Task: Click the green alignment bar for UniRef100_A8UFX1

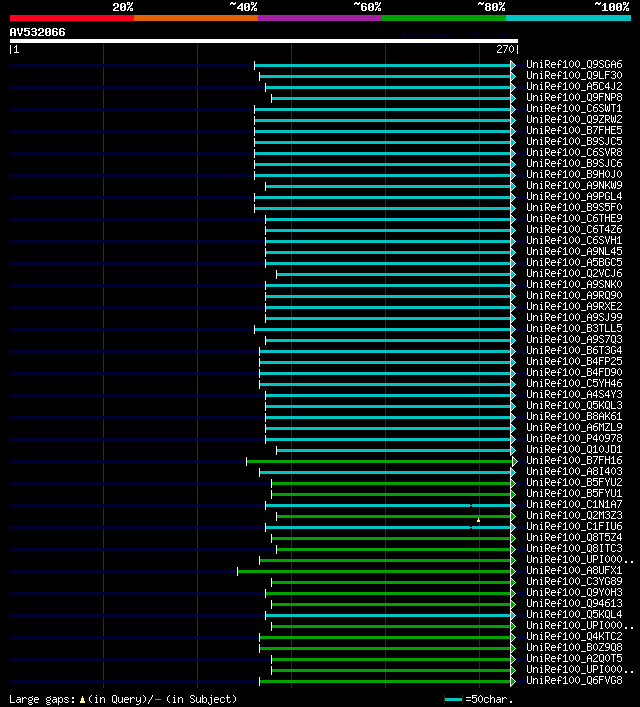Action: pyautogui.click(x=374, y=571)
